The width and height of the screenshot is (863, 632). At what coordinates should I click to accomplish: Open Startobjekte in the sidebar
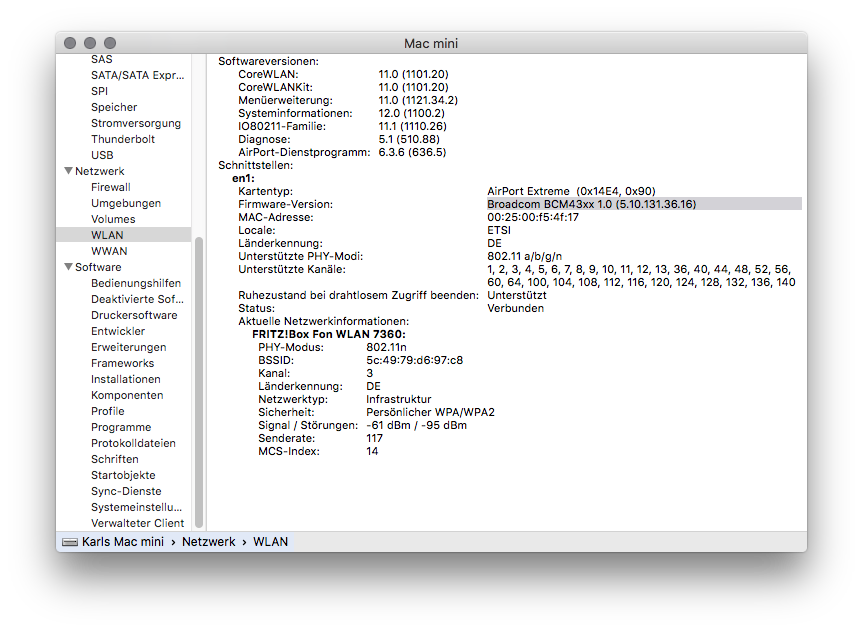click(123, 475)
